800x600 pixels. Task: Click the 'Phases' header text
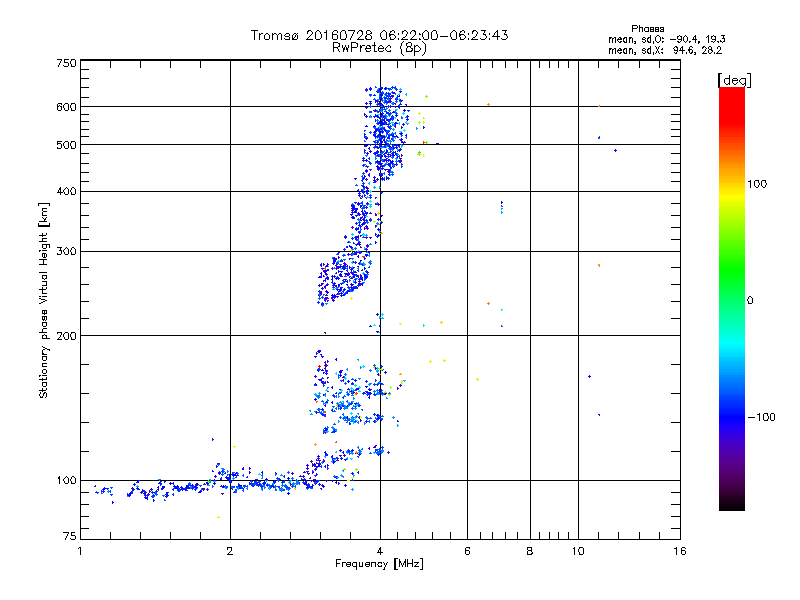pyautogui.click(x=647, y=29)
